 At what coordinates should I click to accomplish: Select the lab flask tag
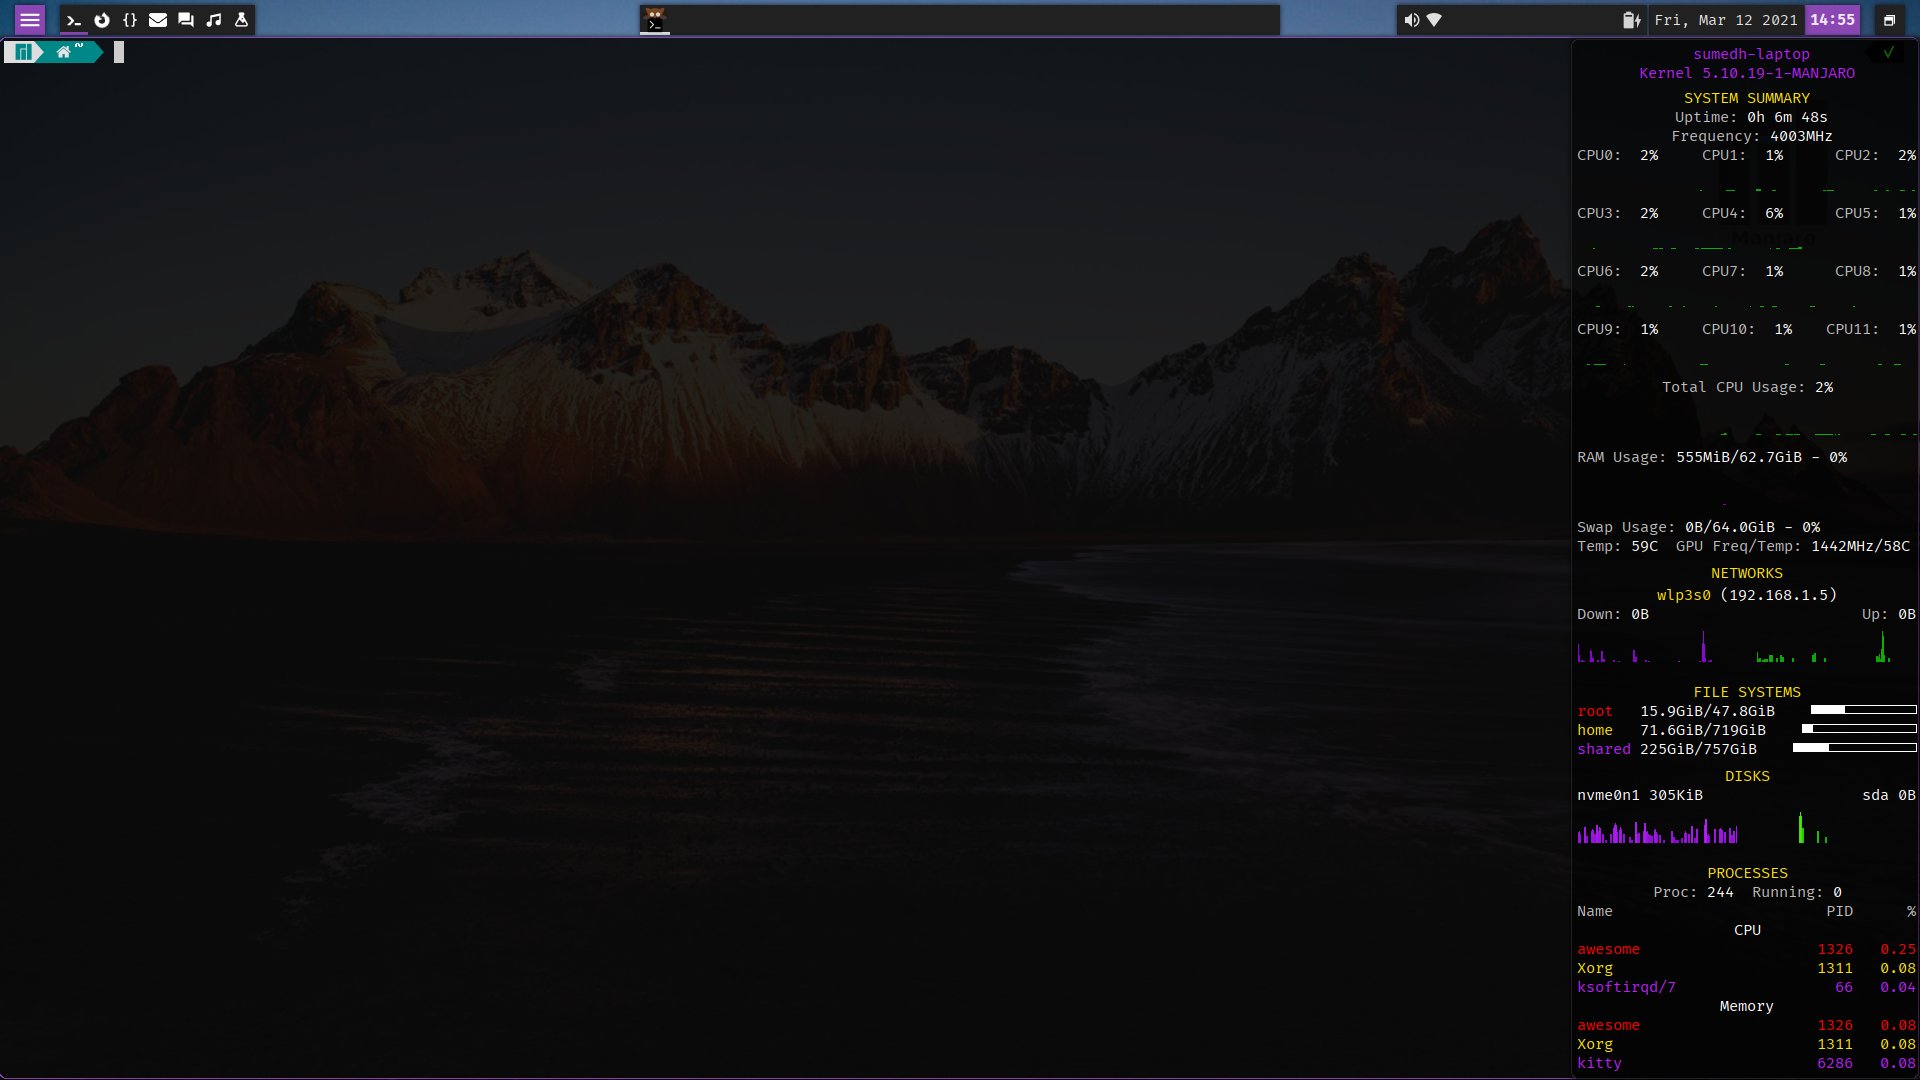pos(241,20)
